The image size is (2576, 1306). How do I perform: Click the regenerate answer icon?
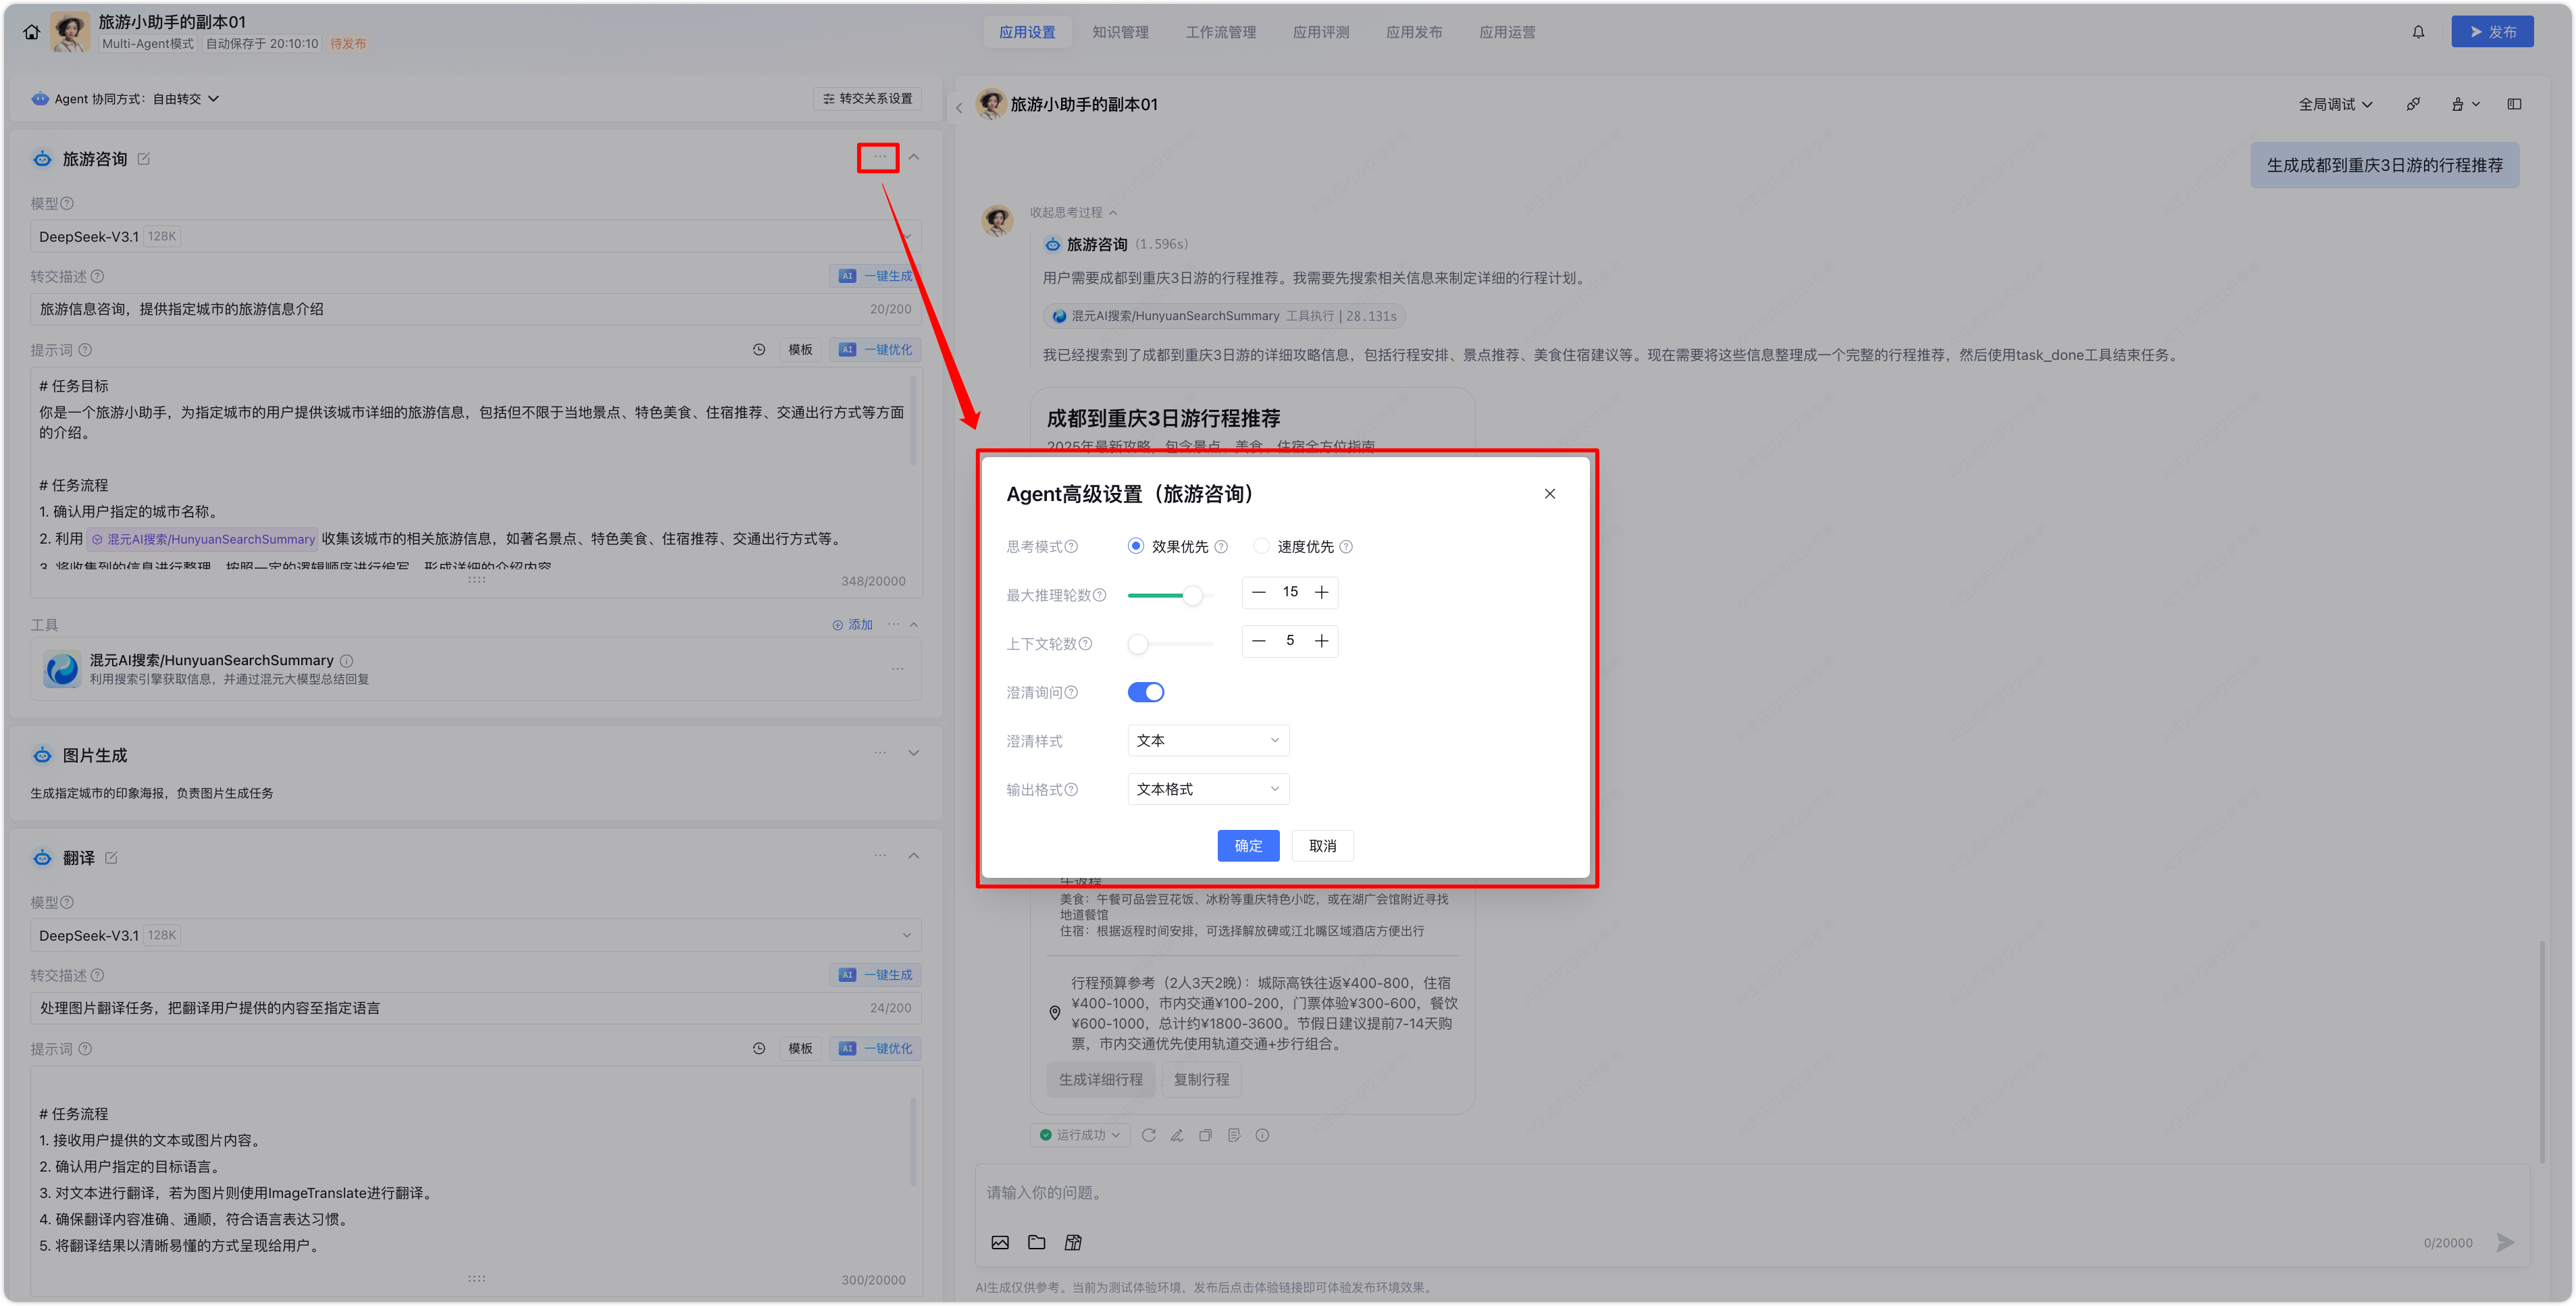coord(1149,1135)
